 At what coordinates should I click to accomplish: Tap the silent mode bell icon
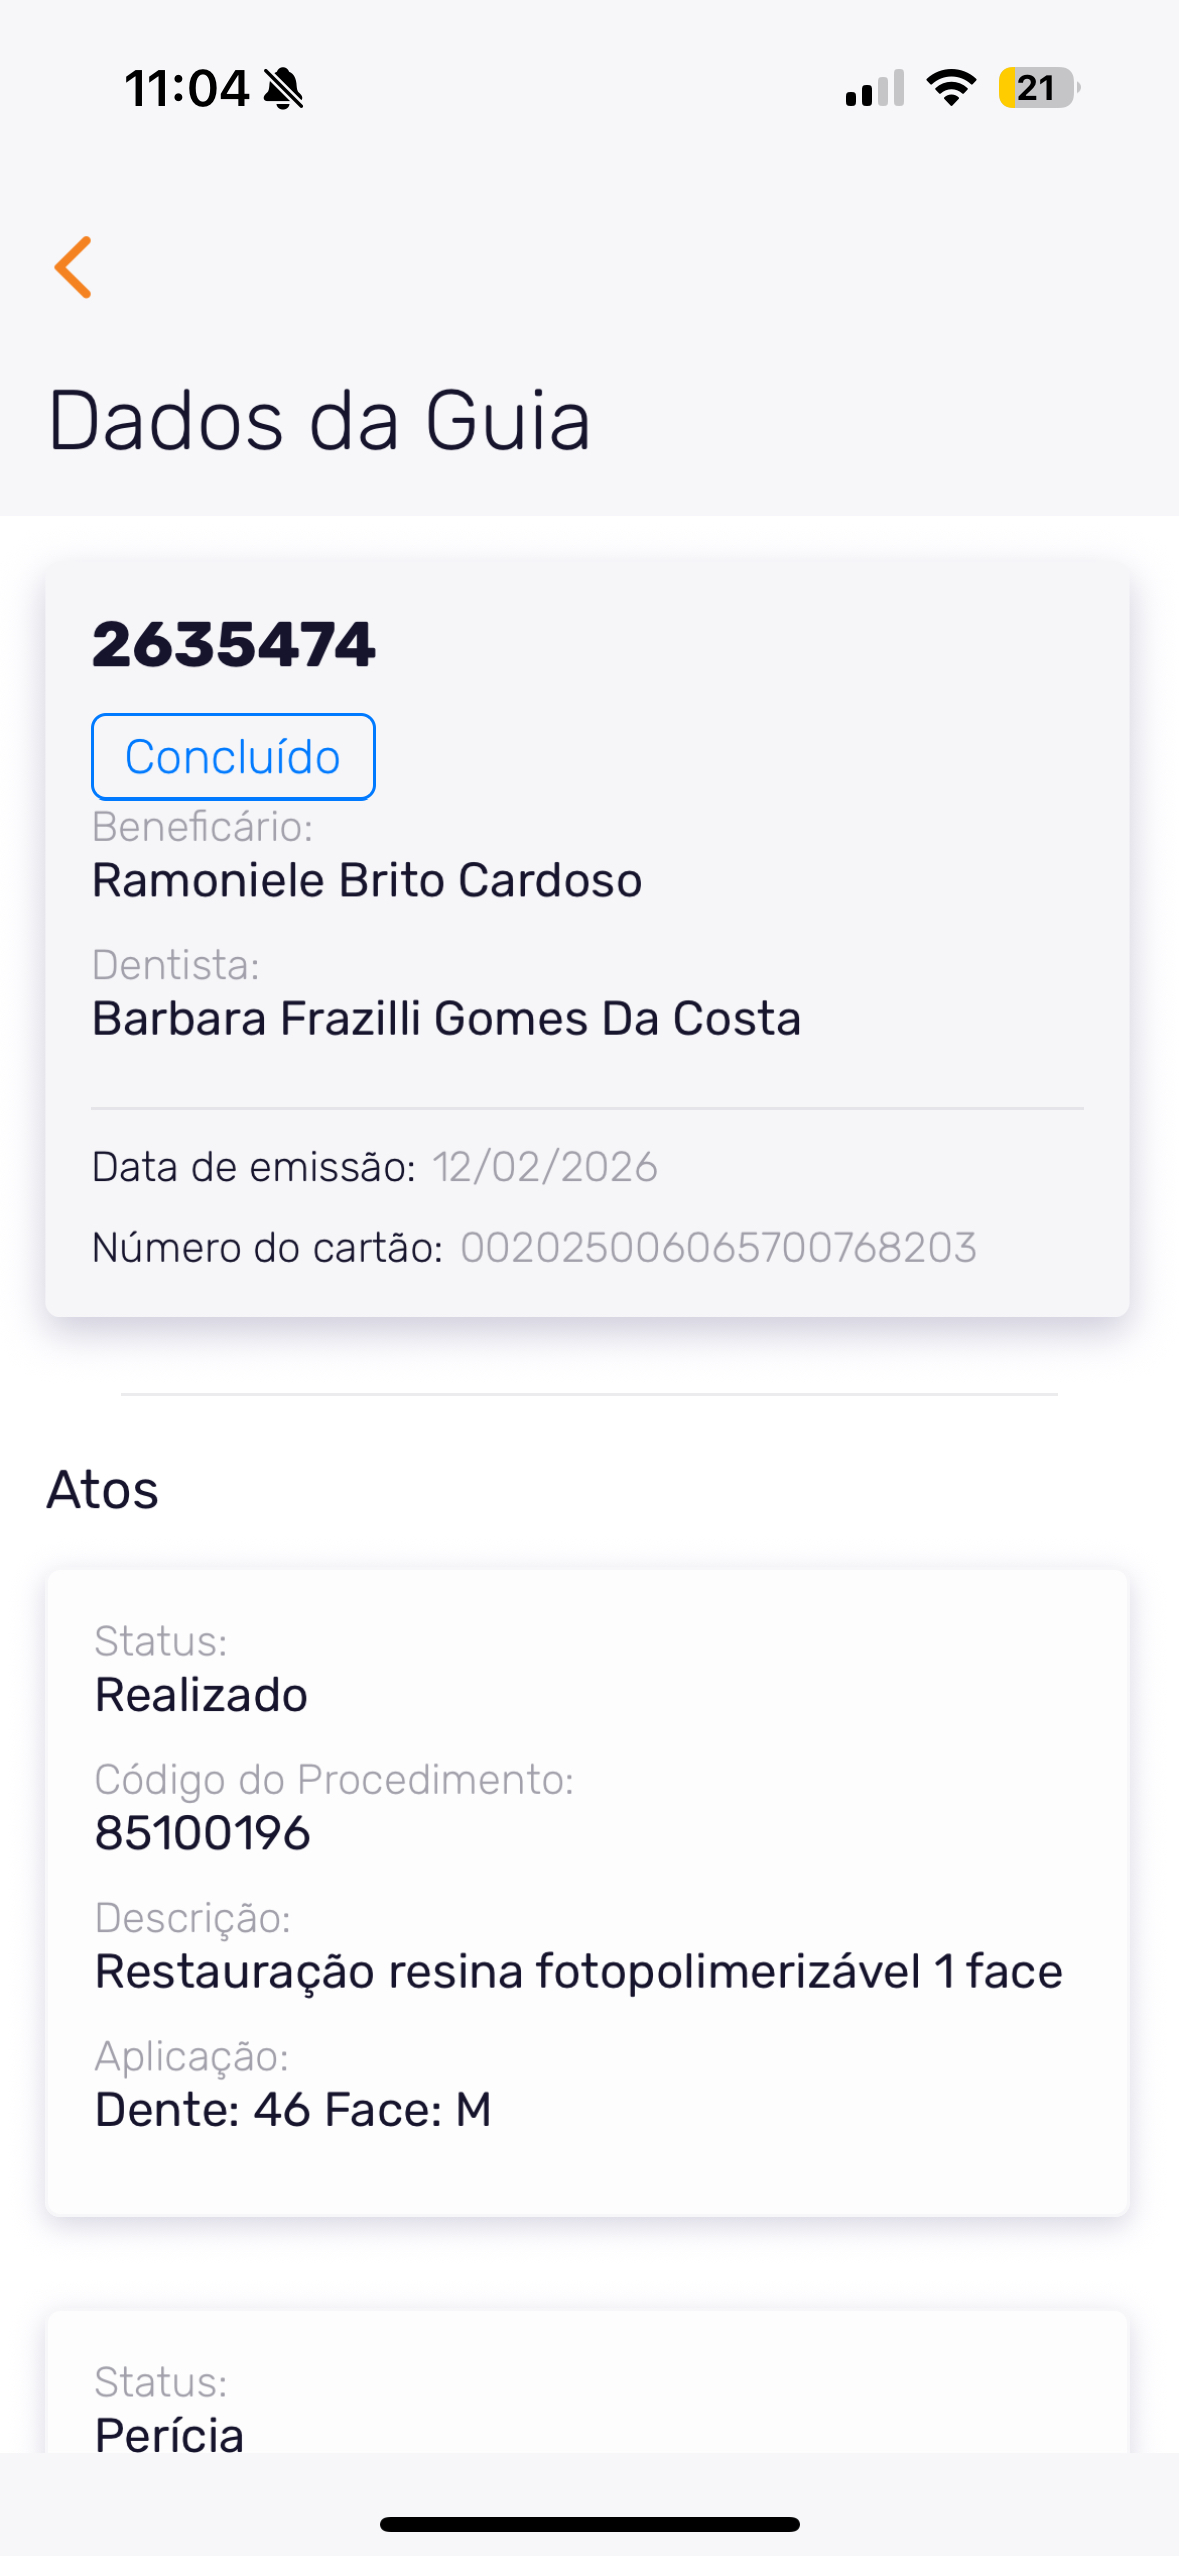click(x=283, y=89)
